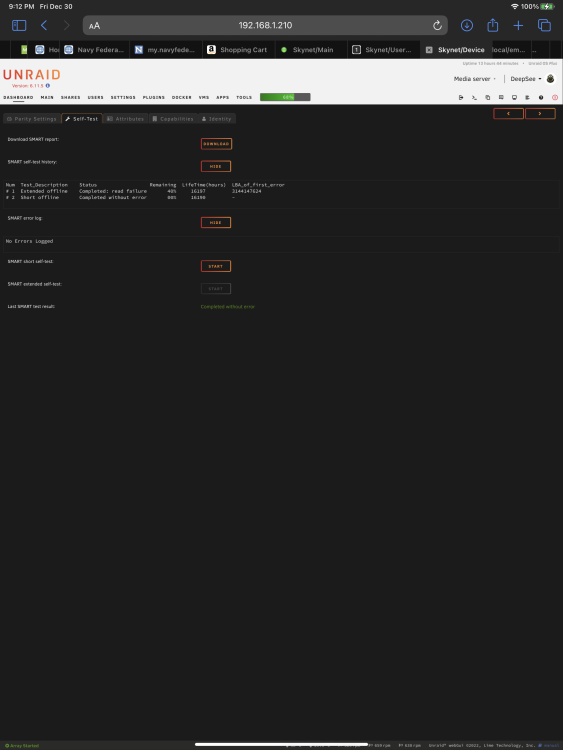
Task: Click the feedback comment icon
Action: 501,98
